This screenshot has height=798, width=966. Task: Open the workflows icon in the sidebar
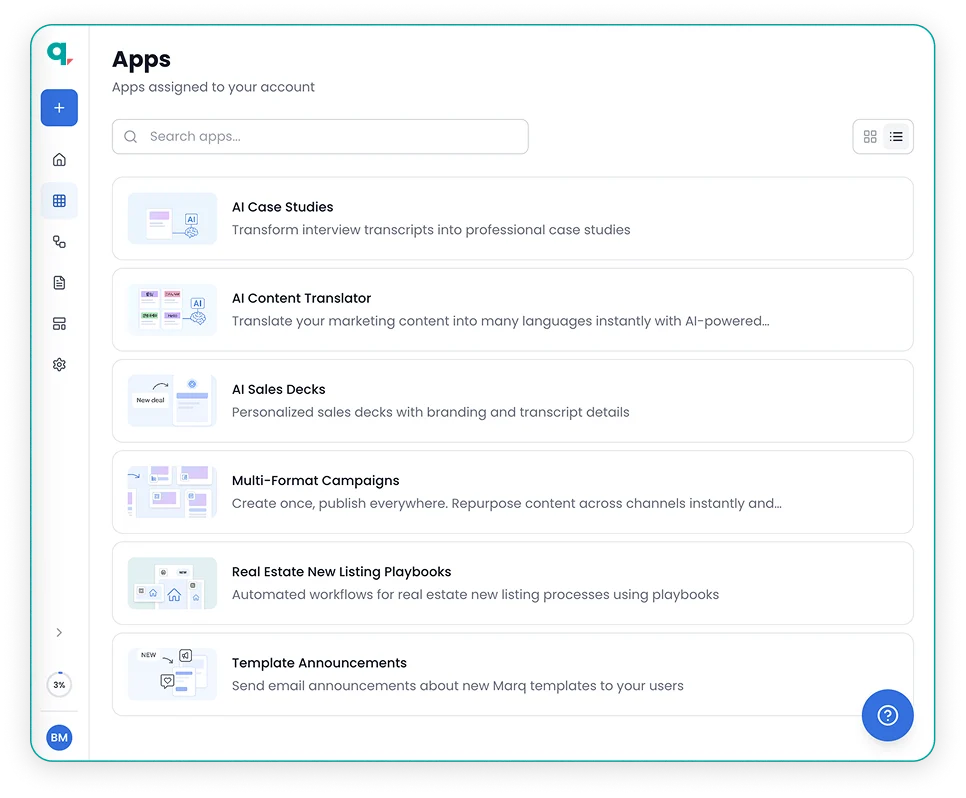pyautogui.click(x=59, y=241)
